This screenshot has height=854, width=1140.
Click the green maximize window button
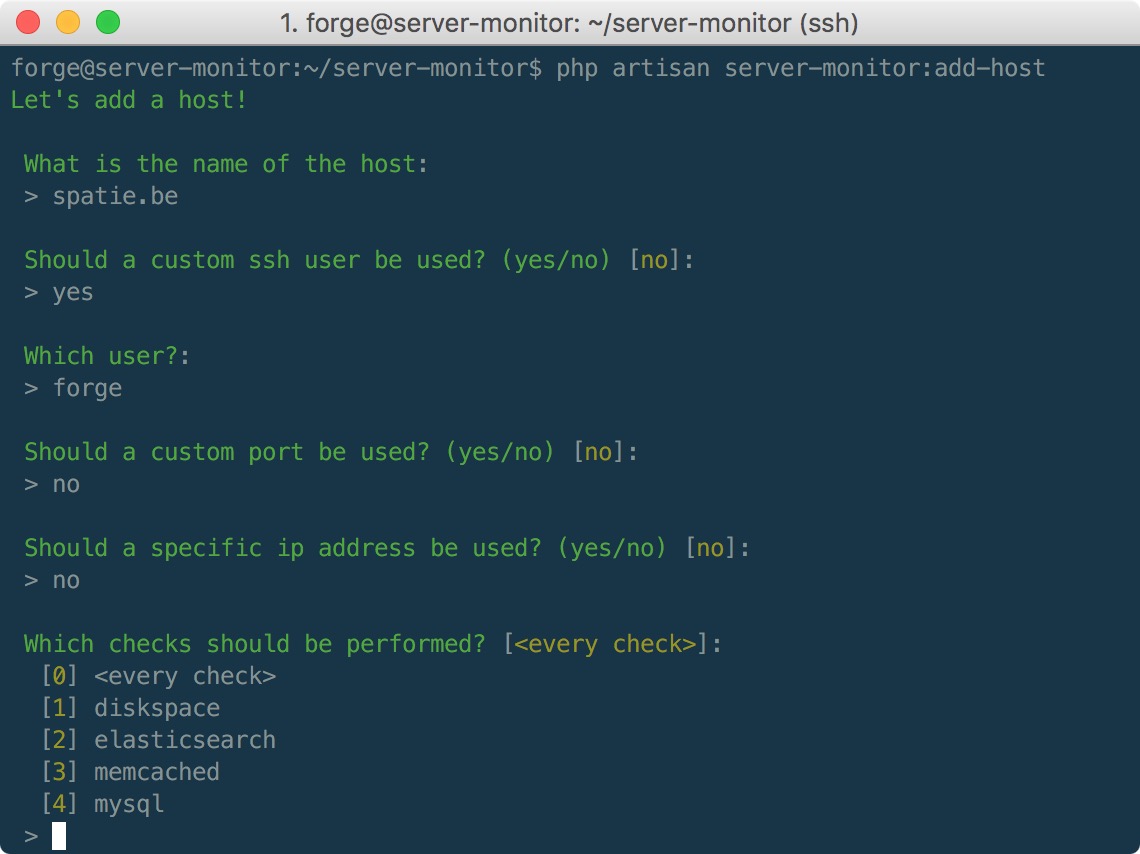(x=107, y=22)
